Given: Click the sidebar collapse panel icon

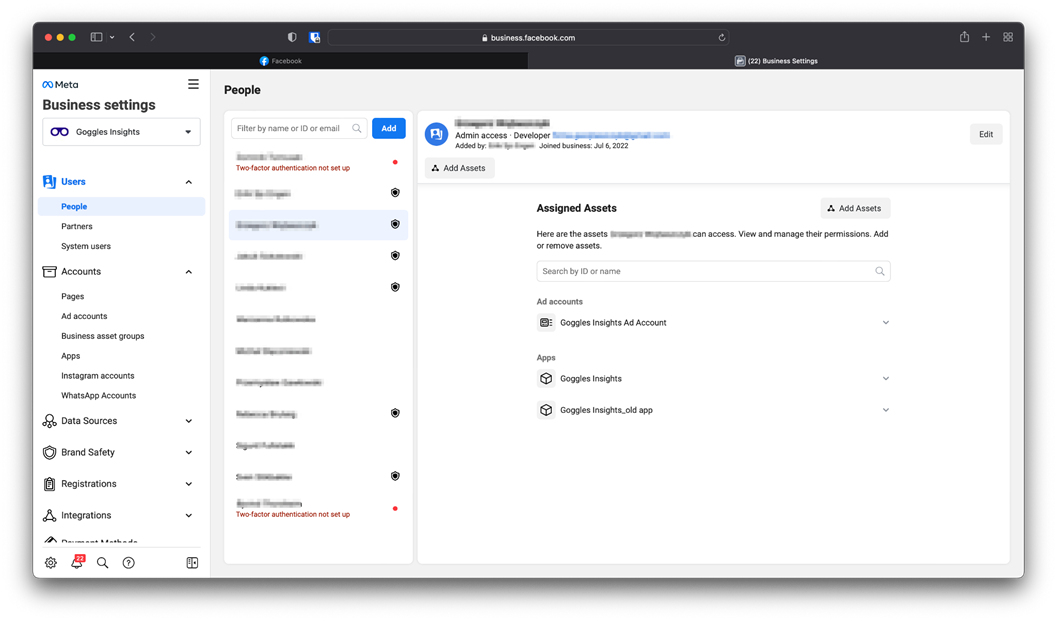Looking at the screenshot, I should point(192,563).
